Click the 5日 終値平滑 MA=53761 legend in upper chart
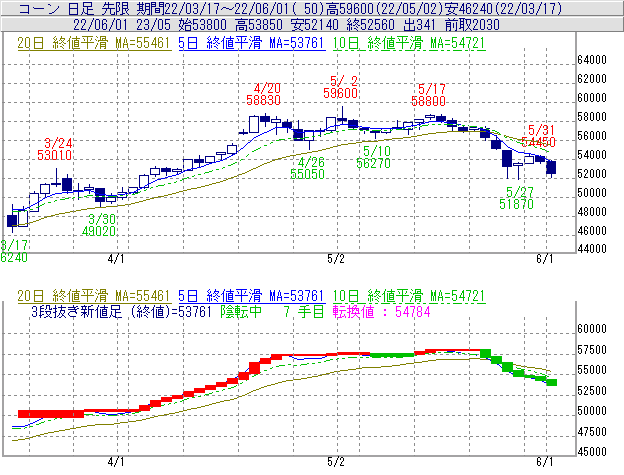This screenshot has width=624, height=475. coord(252,43)
